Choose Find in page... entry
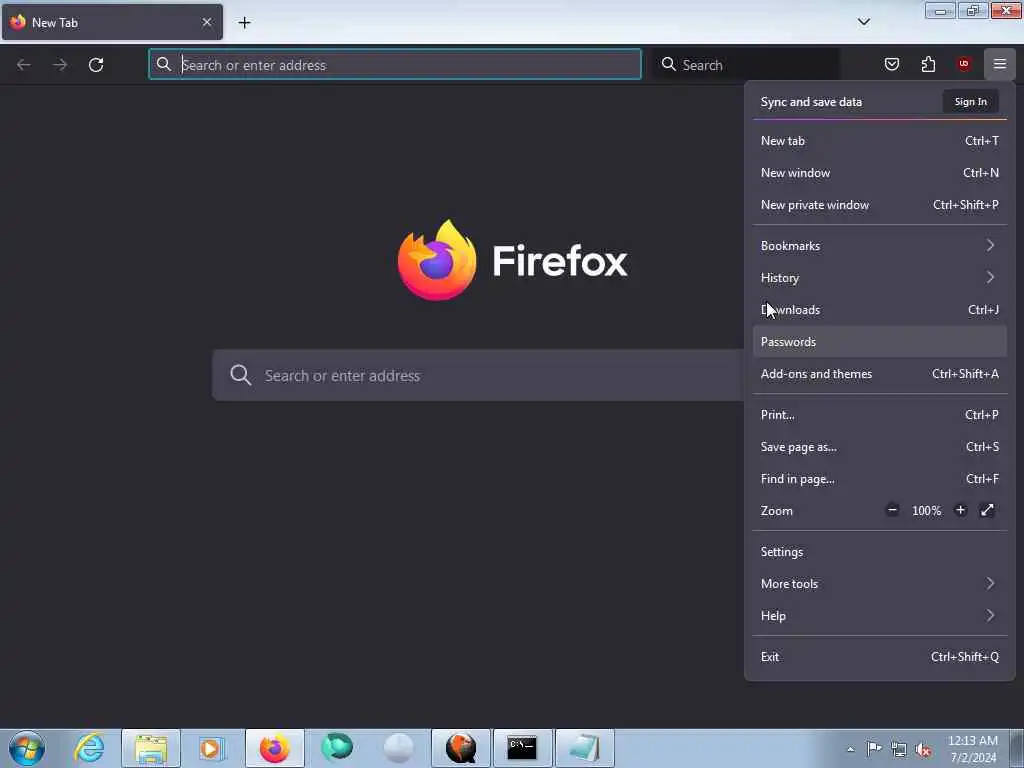Image resolution: width=1024 pixels, height=768 pixels. coord(880,479)
